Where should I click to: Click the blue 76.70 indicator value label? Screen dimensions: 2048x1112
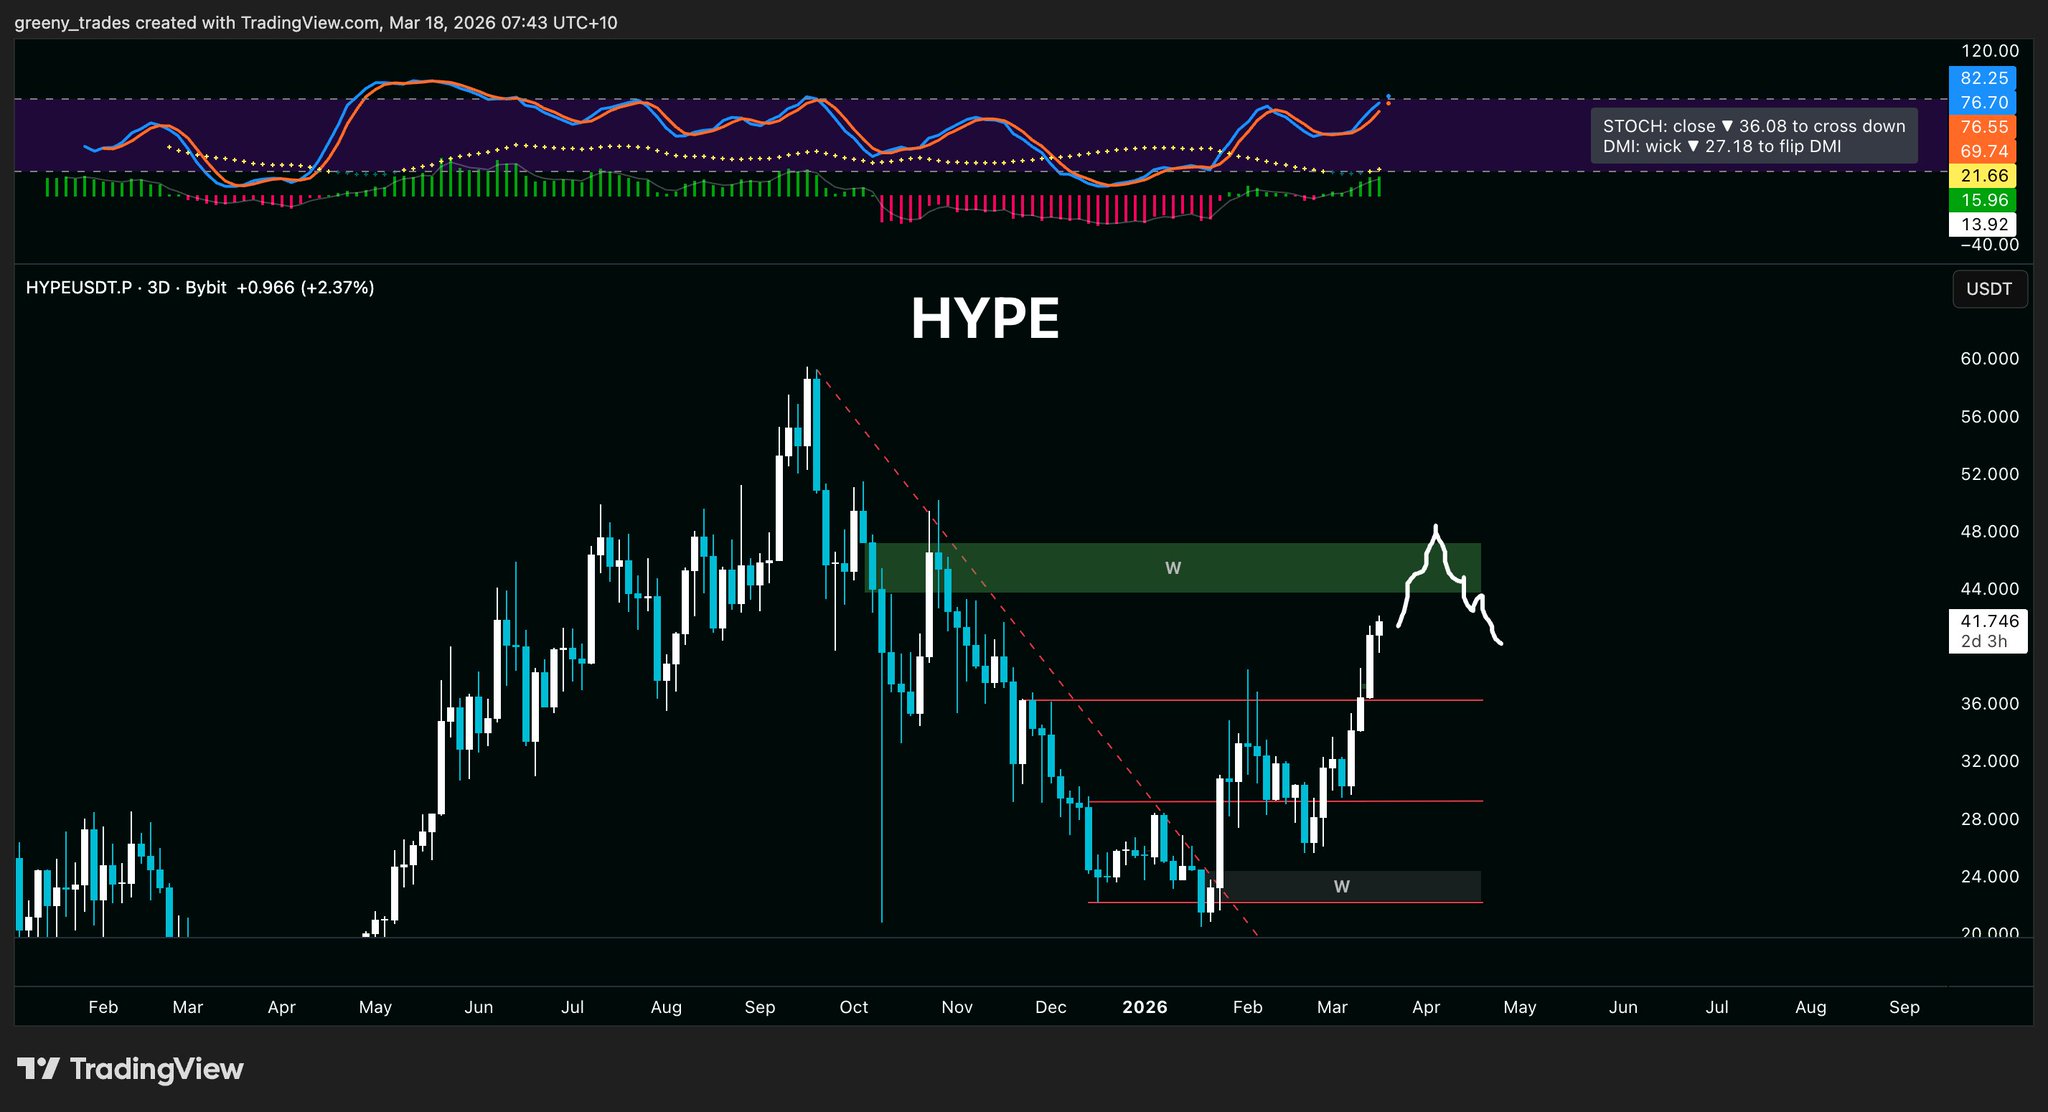[1983, 102]
